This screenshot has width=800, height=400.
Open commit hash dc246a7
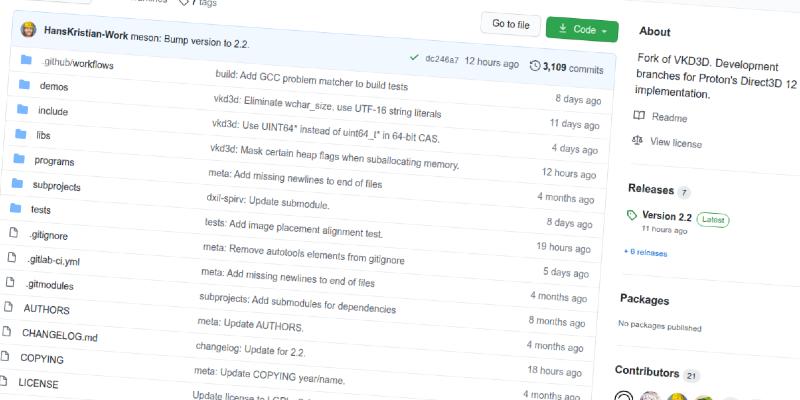(x=442, y=60)
